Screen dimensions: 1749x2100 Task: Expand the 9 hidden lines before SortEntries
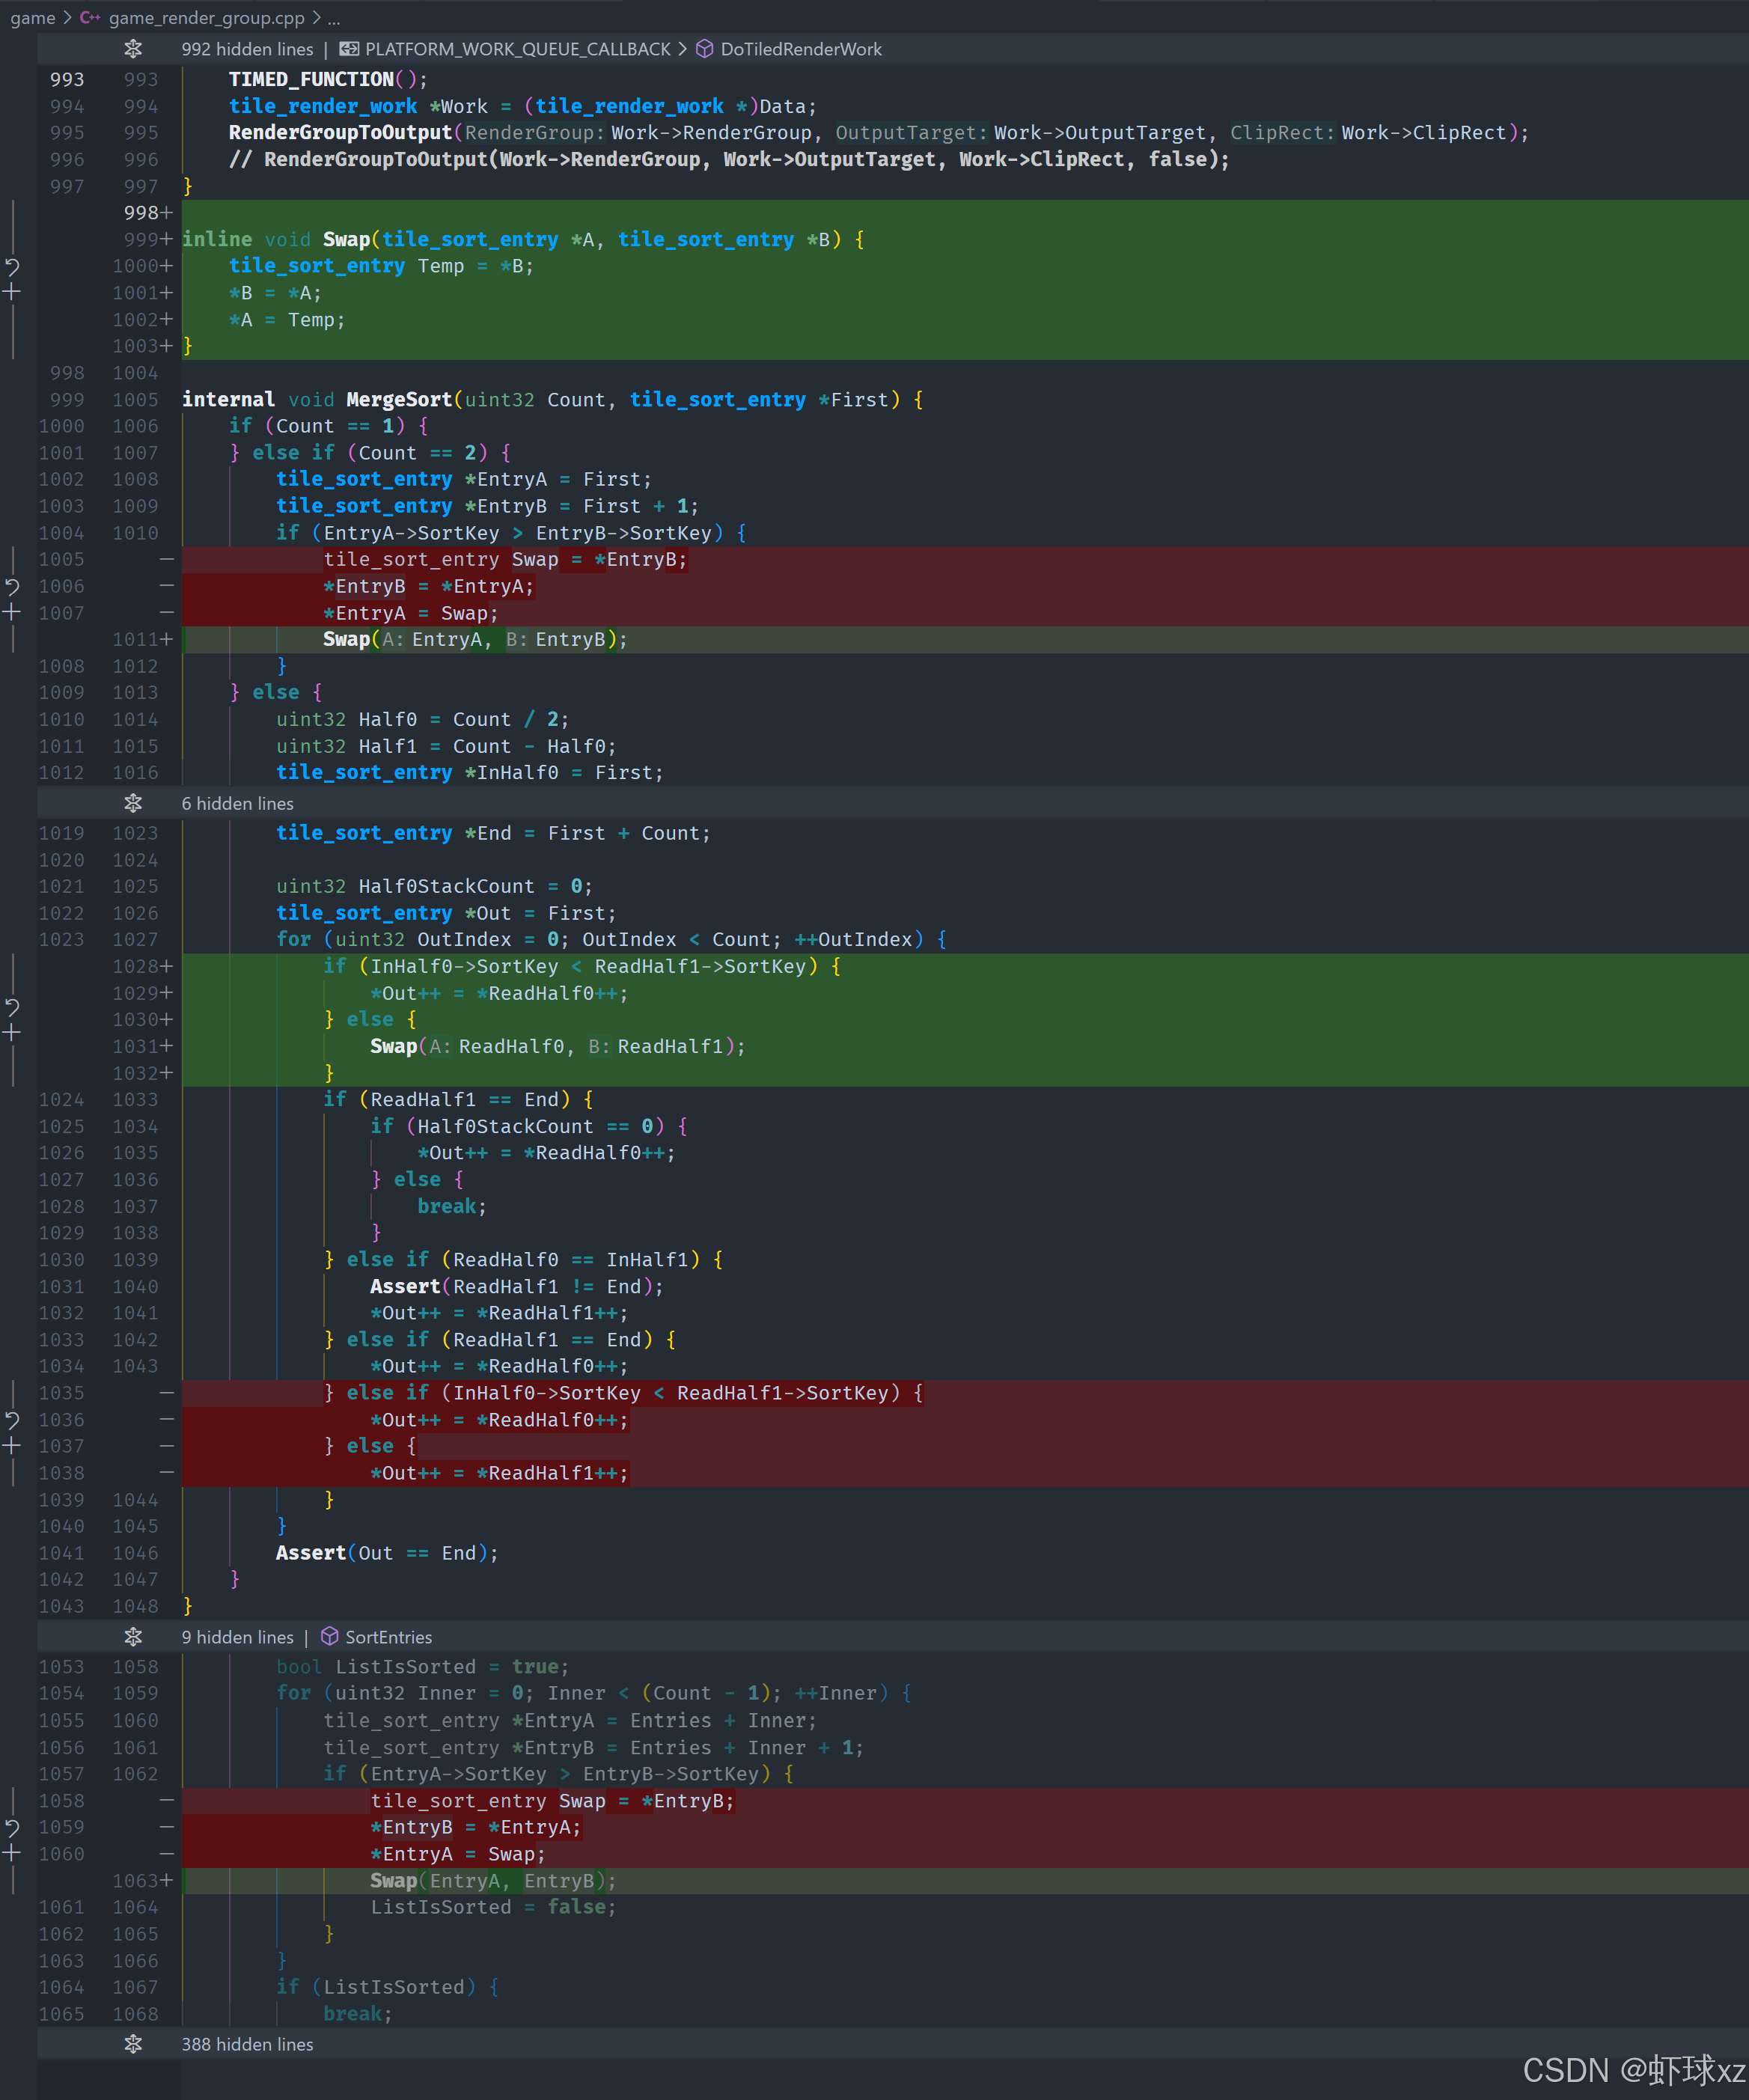tap(133, 1637)
